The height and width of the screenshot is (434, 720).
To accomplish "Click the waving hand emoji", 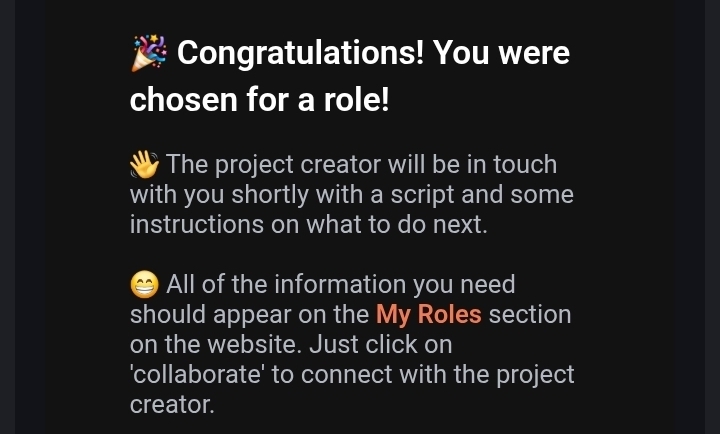I will pyautogui.click(x=145, y=164).
